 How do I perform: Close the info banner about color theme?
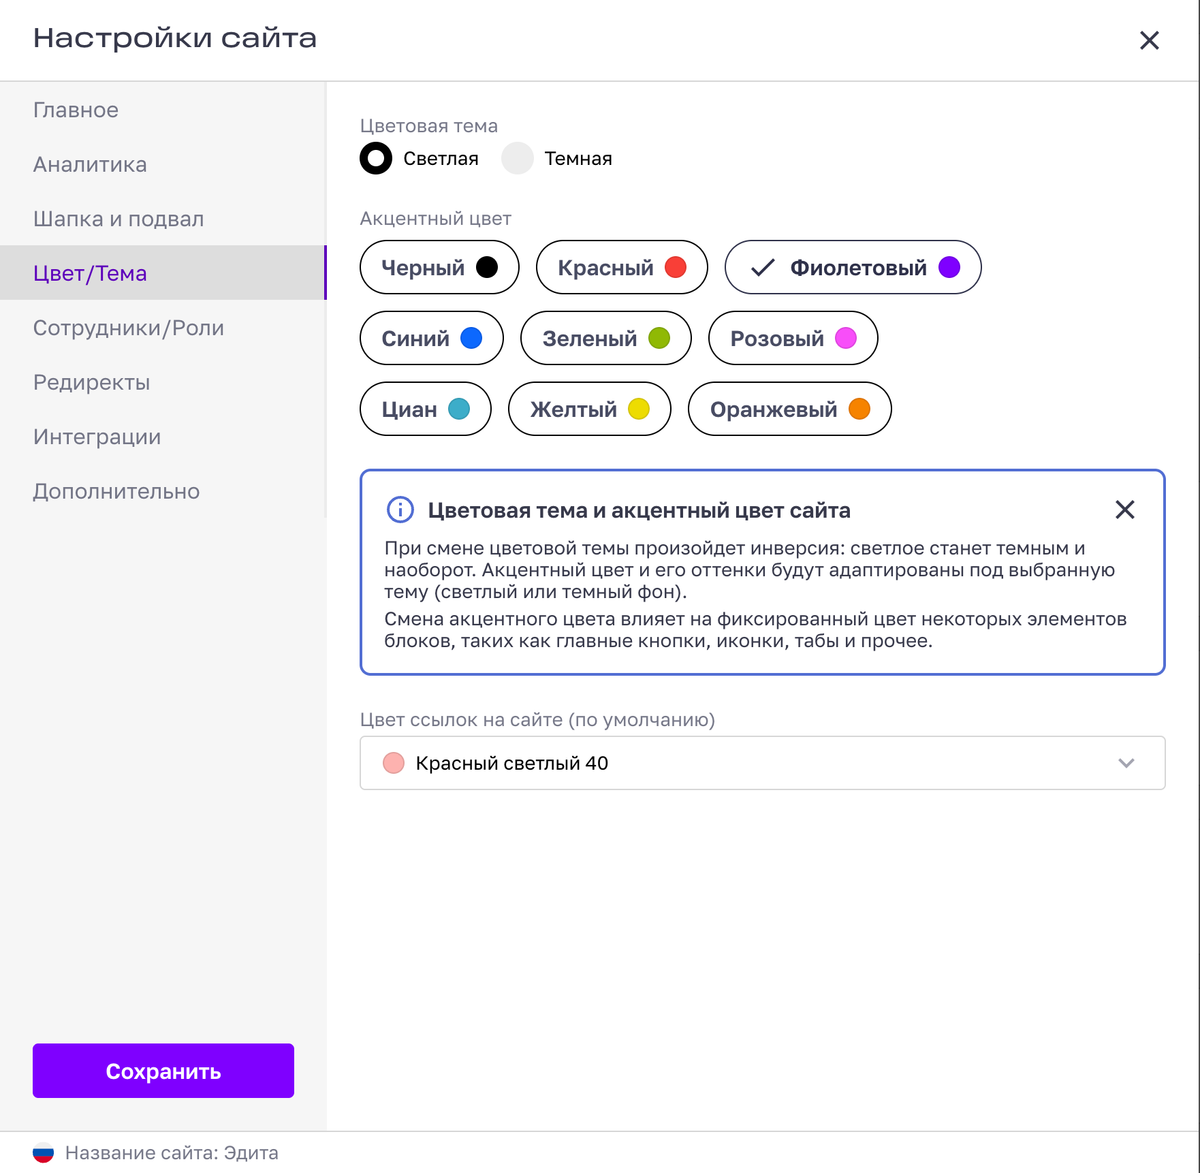point(1125,510)
